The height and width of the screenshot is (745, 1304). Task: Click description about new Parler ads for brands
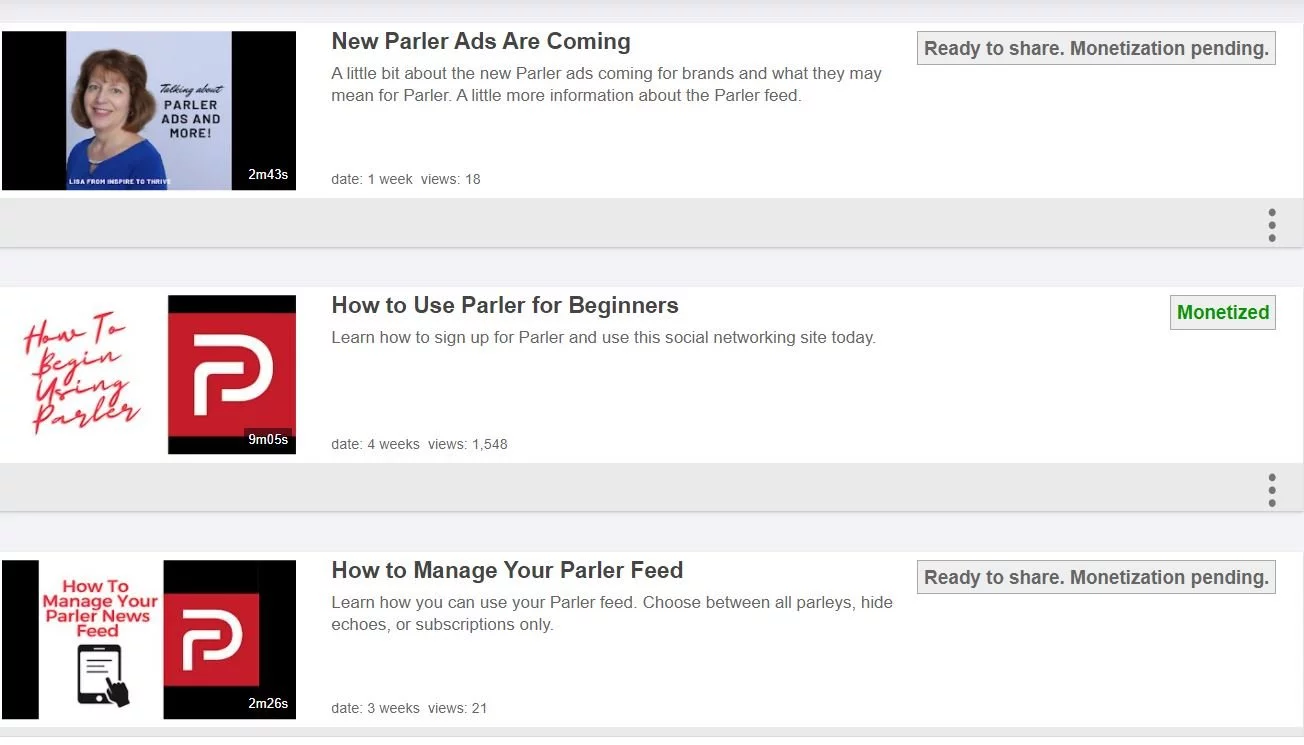point(607,85)
